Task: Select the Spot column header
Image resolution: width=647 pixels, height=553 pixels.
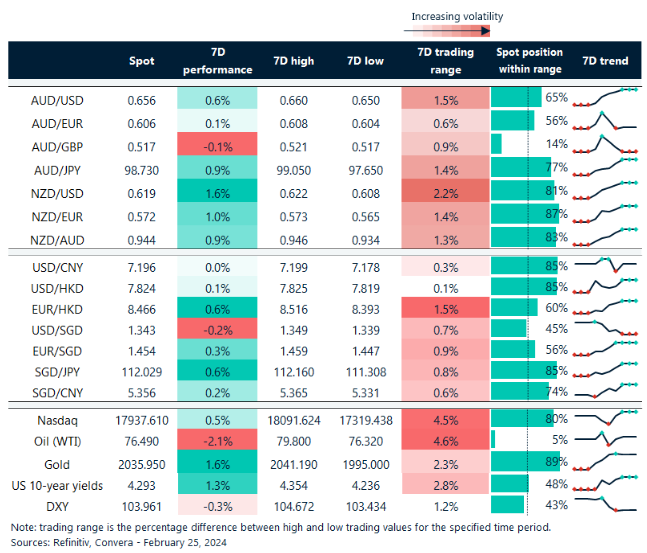Action: coord(142,61)
